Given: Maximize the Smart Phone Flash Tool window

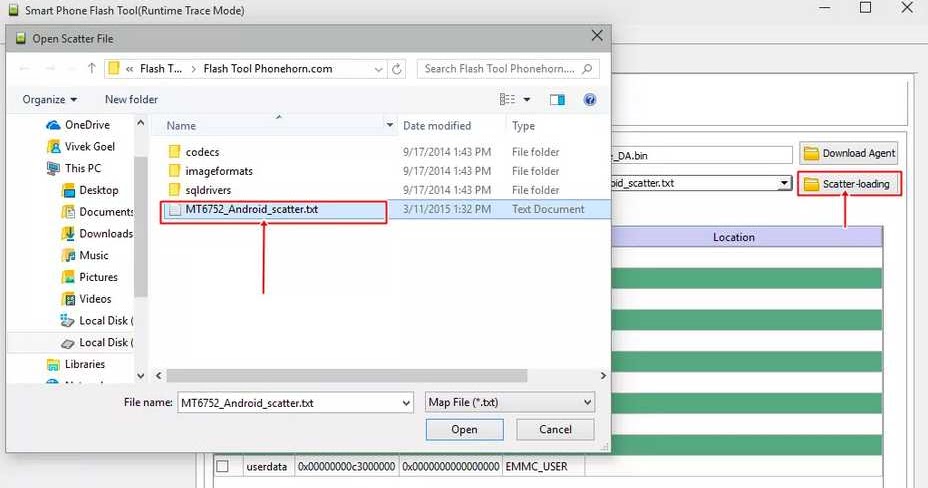Looking at the screenshot, I should click(865, 8).
